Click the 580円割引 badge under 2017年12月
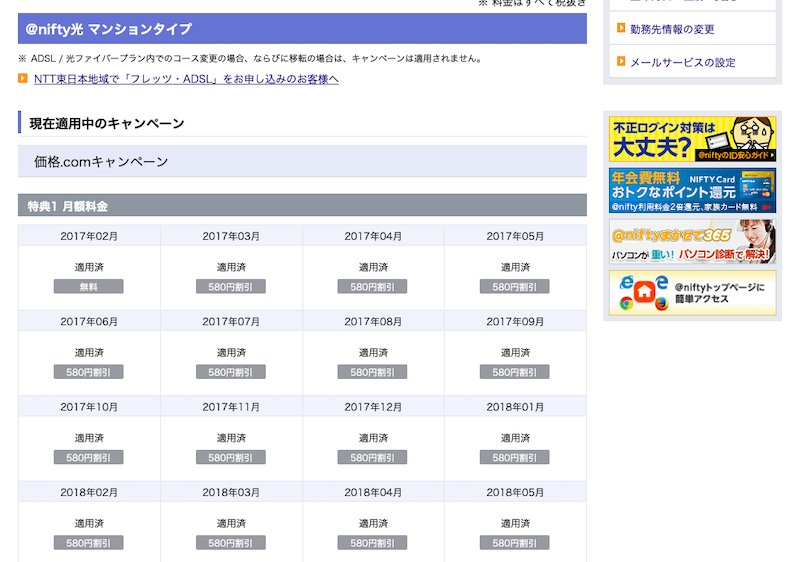 point(372,457)
